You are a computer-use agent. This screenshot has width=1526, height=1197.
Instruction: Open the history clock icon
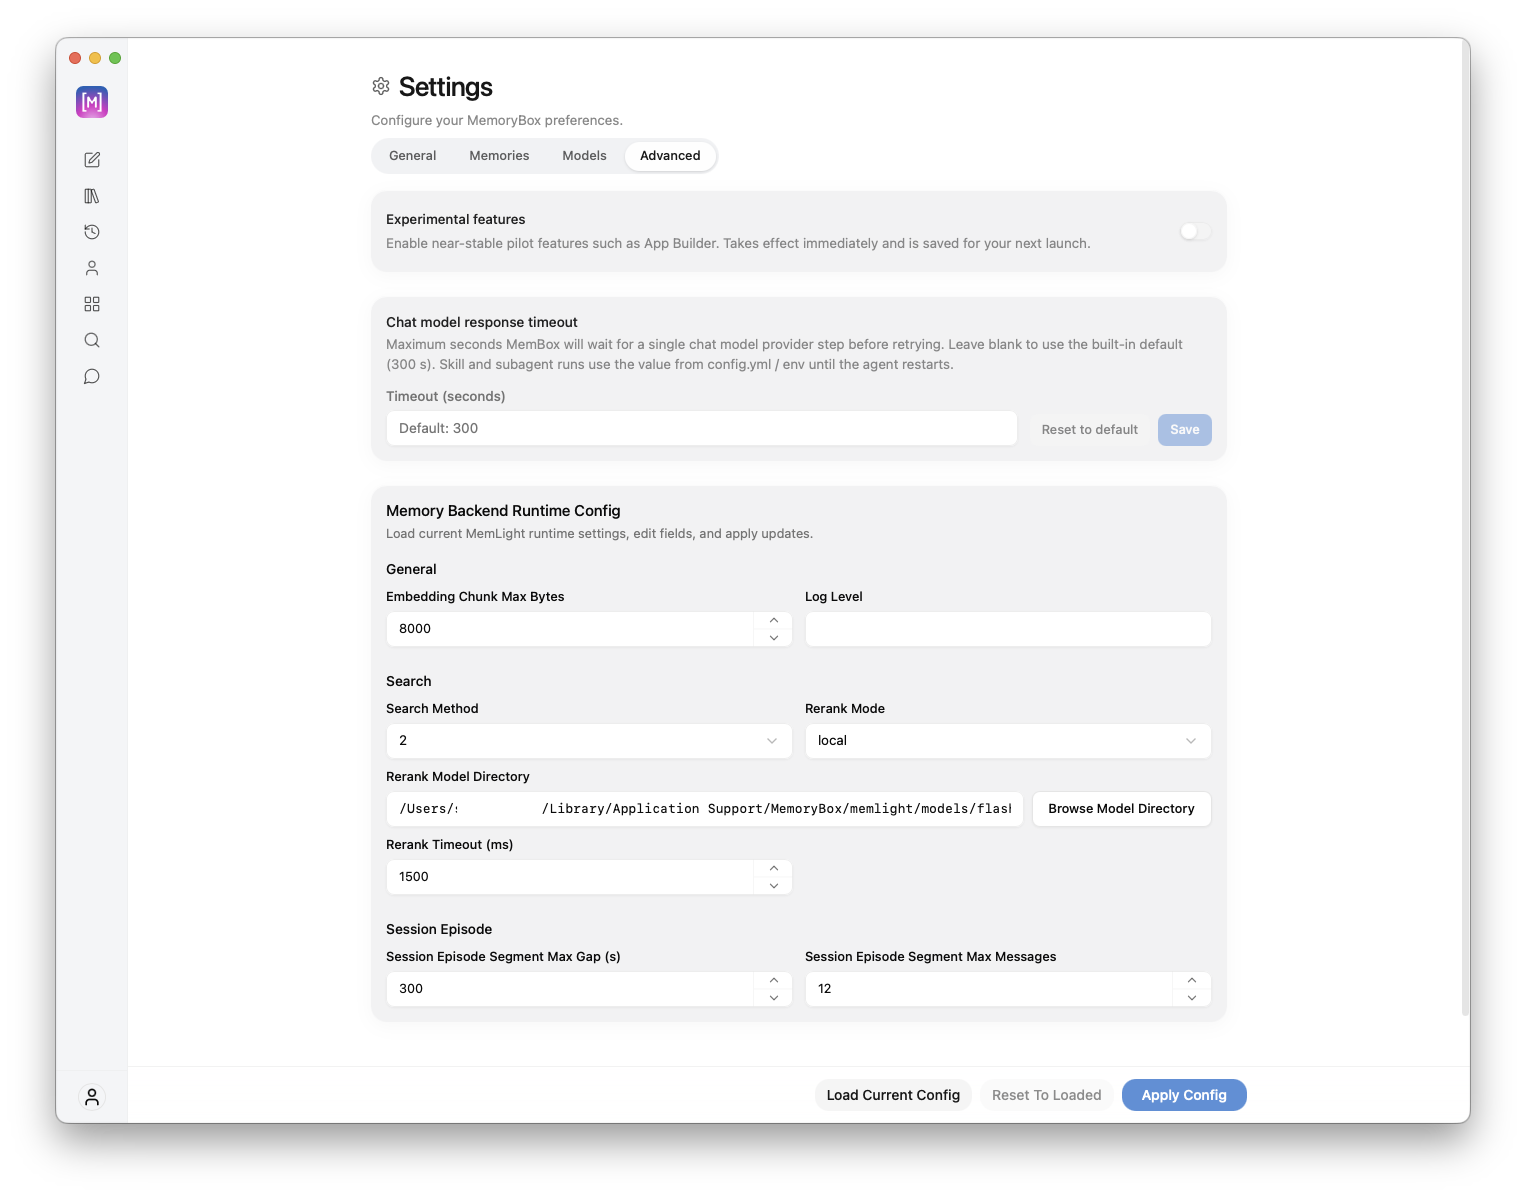(92, 232)
